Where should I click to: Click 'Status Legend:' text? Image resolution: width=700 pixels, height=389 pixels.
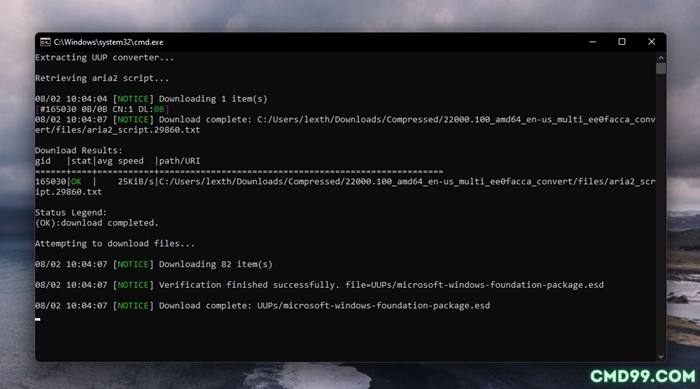tap(71, 213)
